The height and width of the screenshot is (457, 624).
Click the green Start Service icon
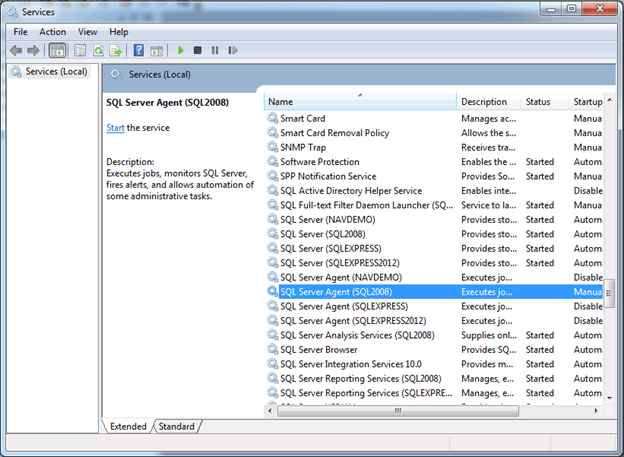(181, 50)
